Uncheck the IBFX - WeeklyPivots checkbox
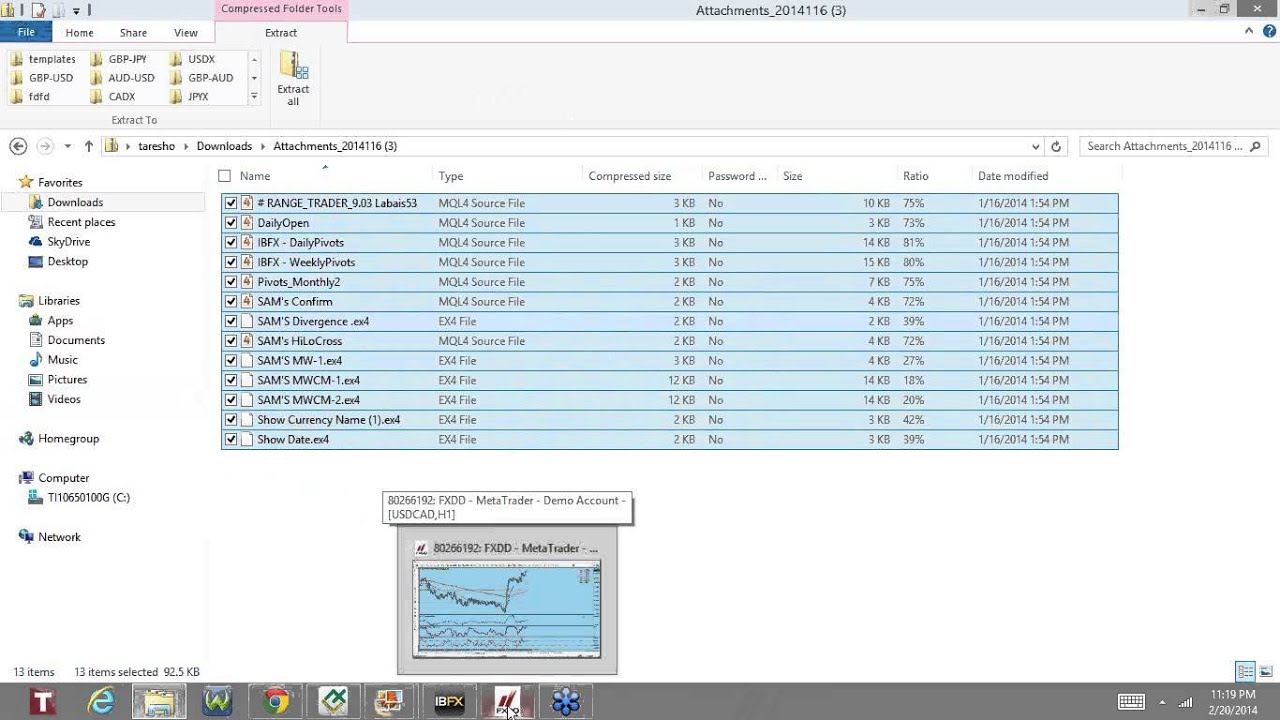 (231, 262)
